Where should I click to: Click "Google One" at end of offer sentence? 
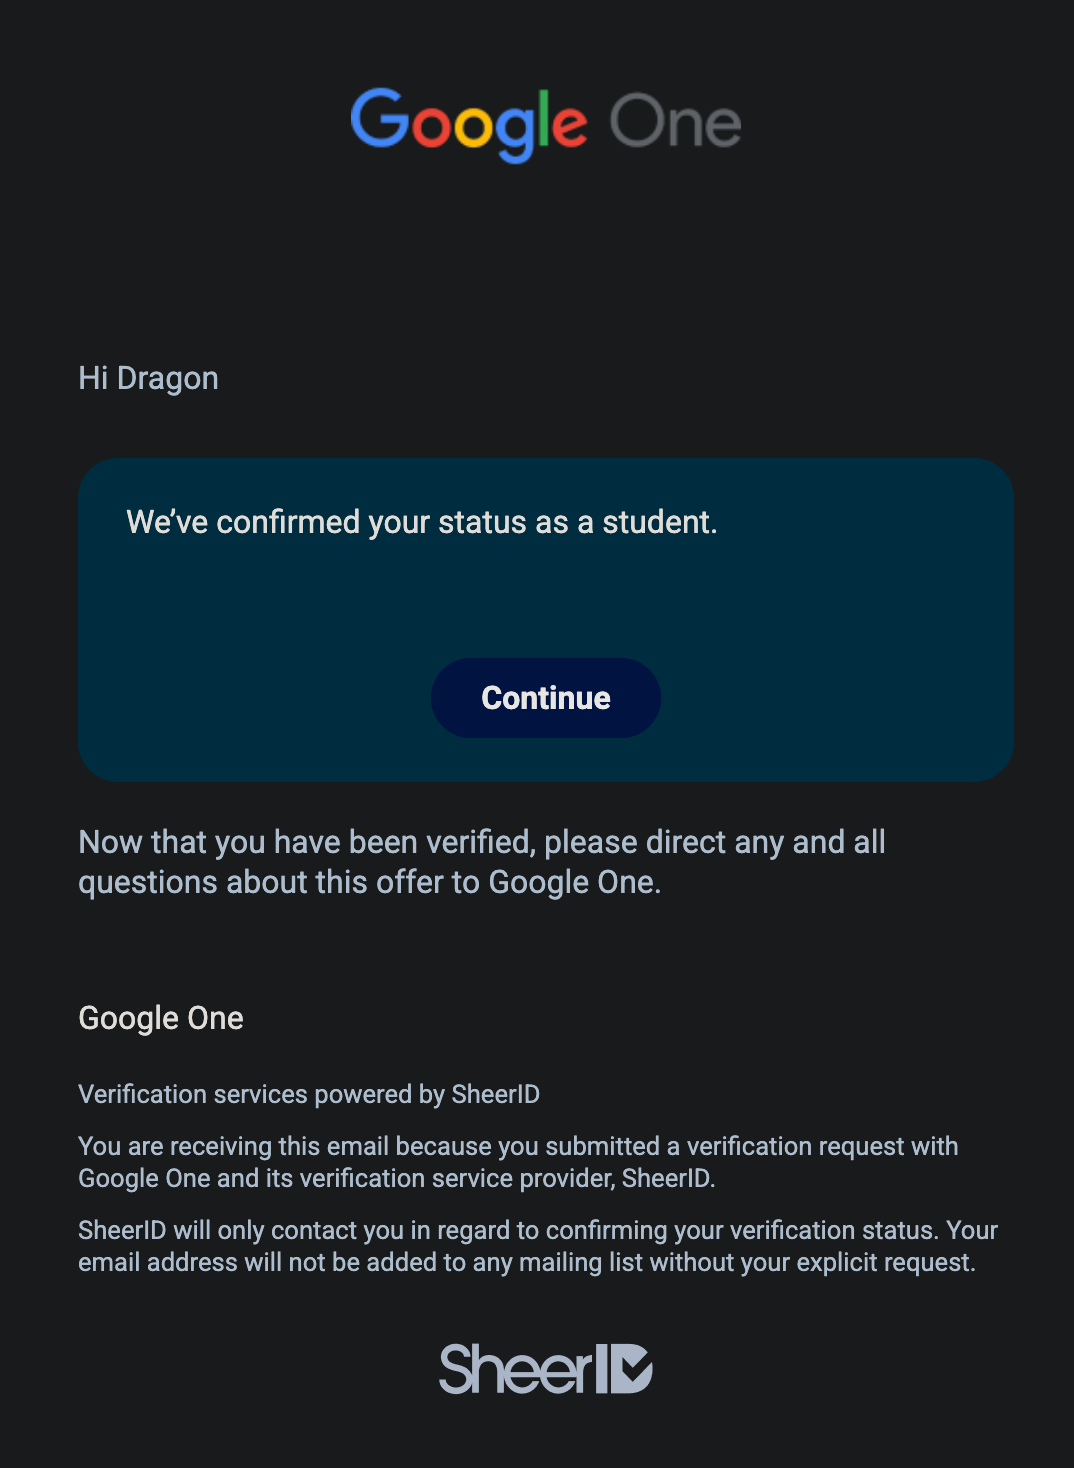coord(574,882)
